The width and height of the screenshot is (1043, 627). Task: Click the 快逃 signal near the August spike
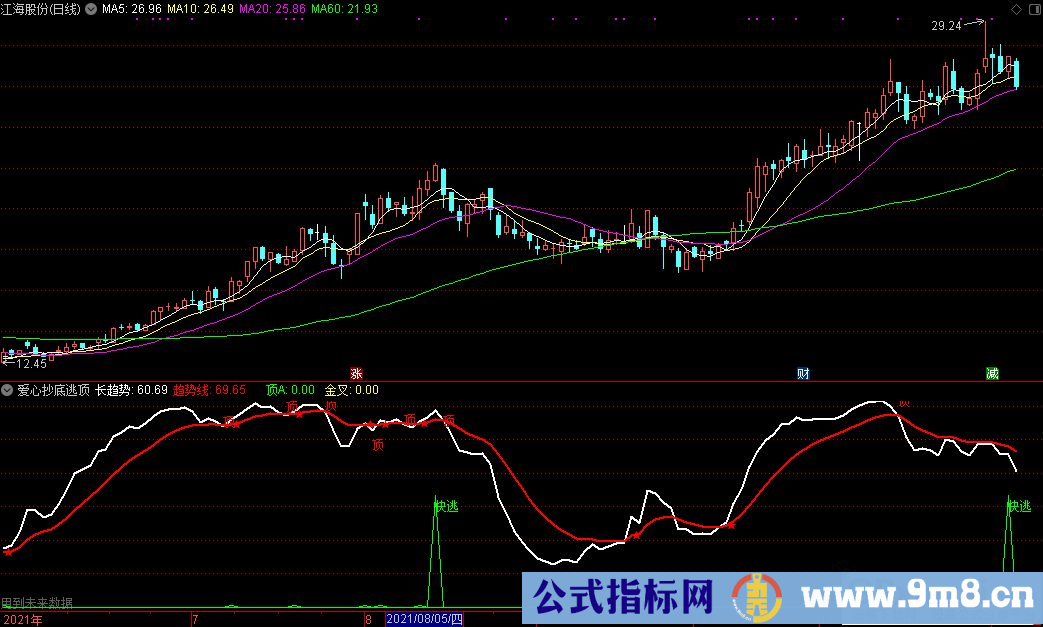(x=447, y=507)
